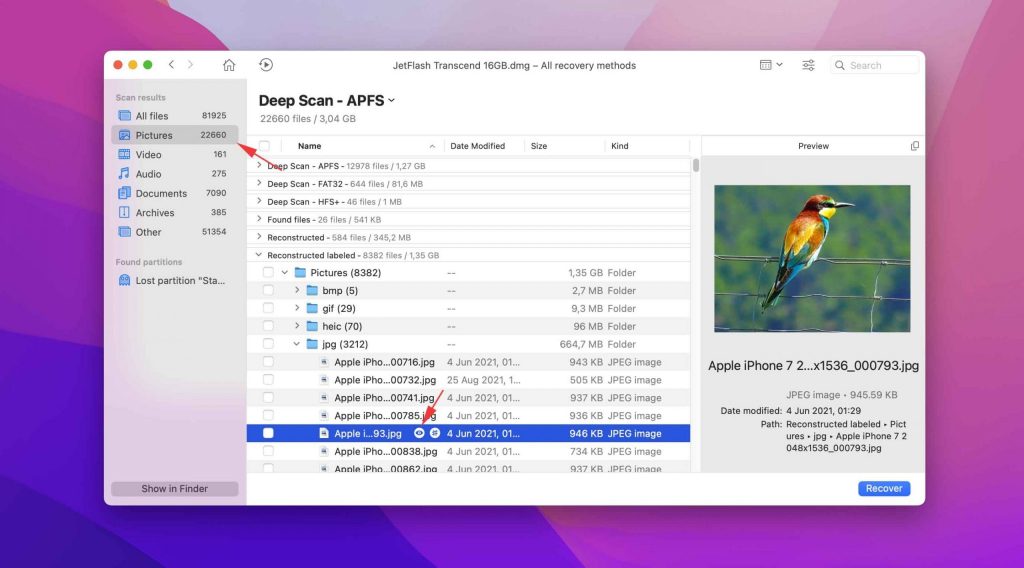Click the eye preview icon on selected file

[419, 433]
